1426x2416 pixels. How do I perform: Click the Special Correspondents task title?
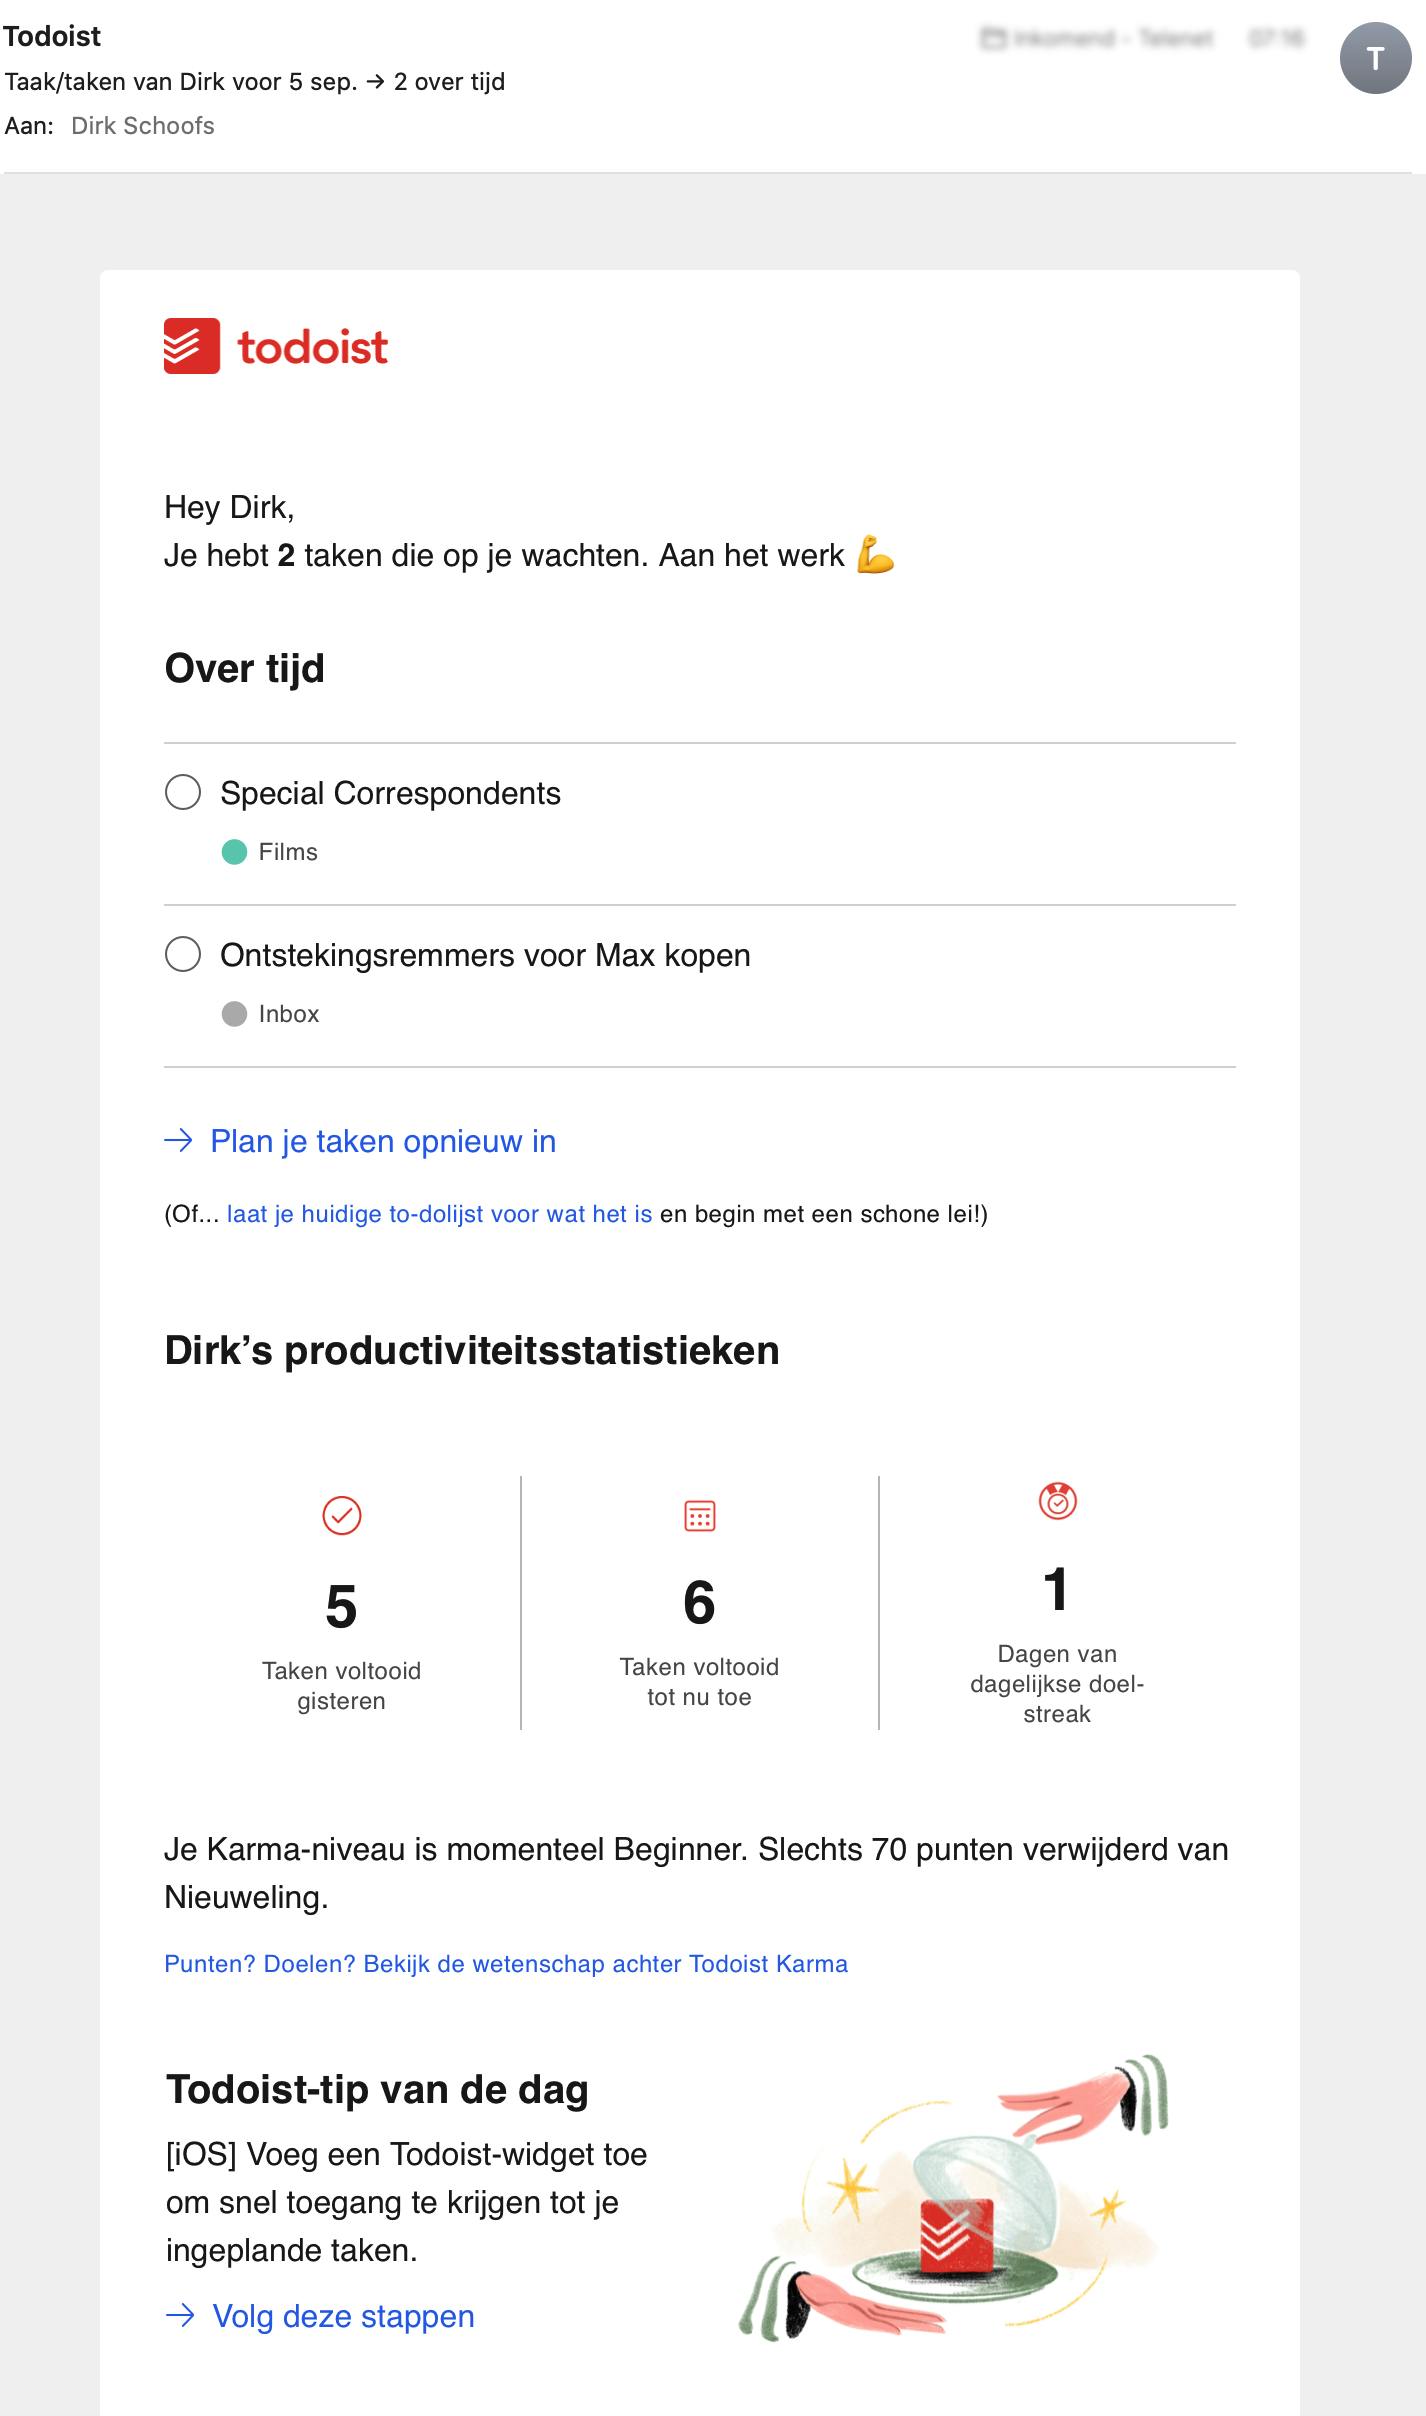click(x=390, y=793)
